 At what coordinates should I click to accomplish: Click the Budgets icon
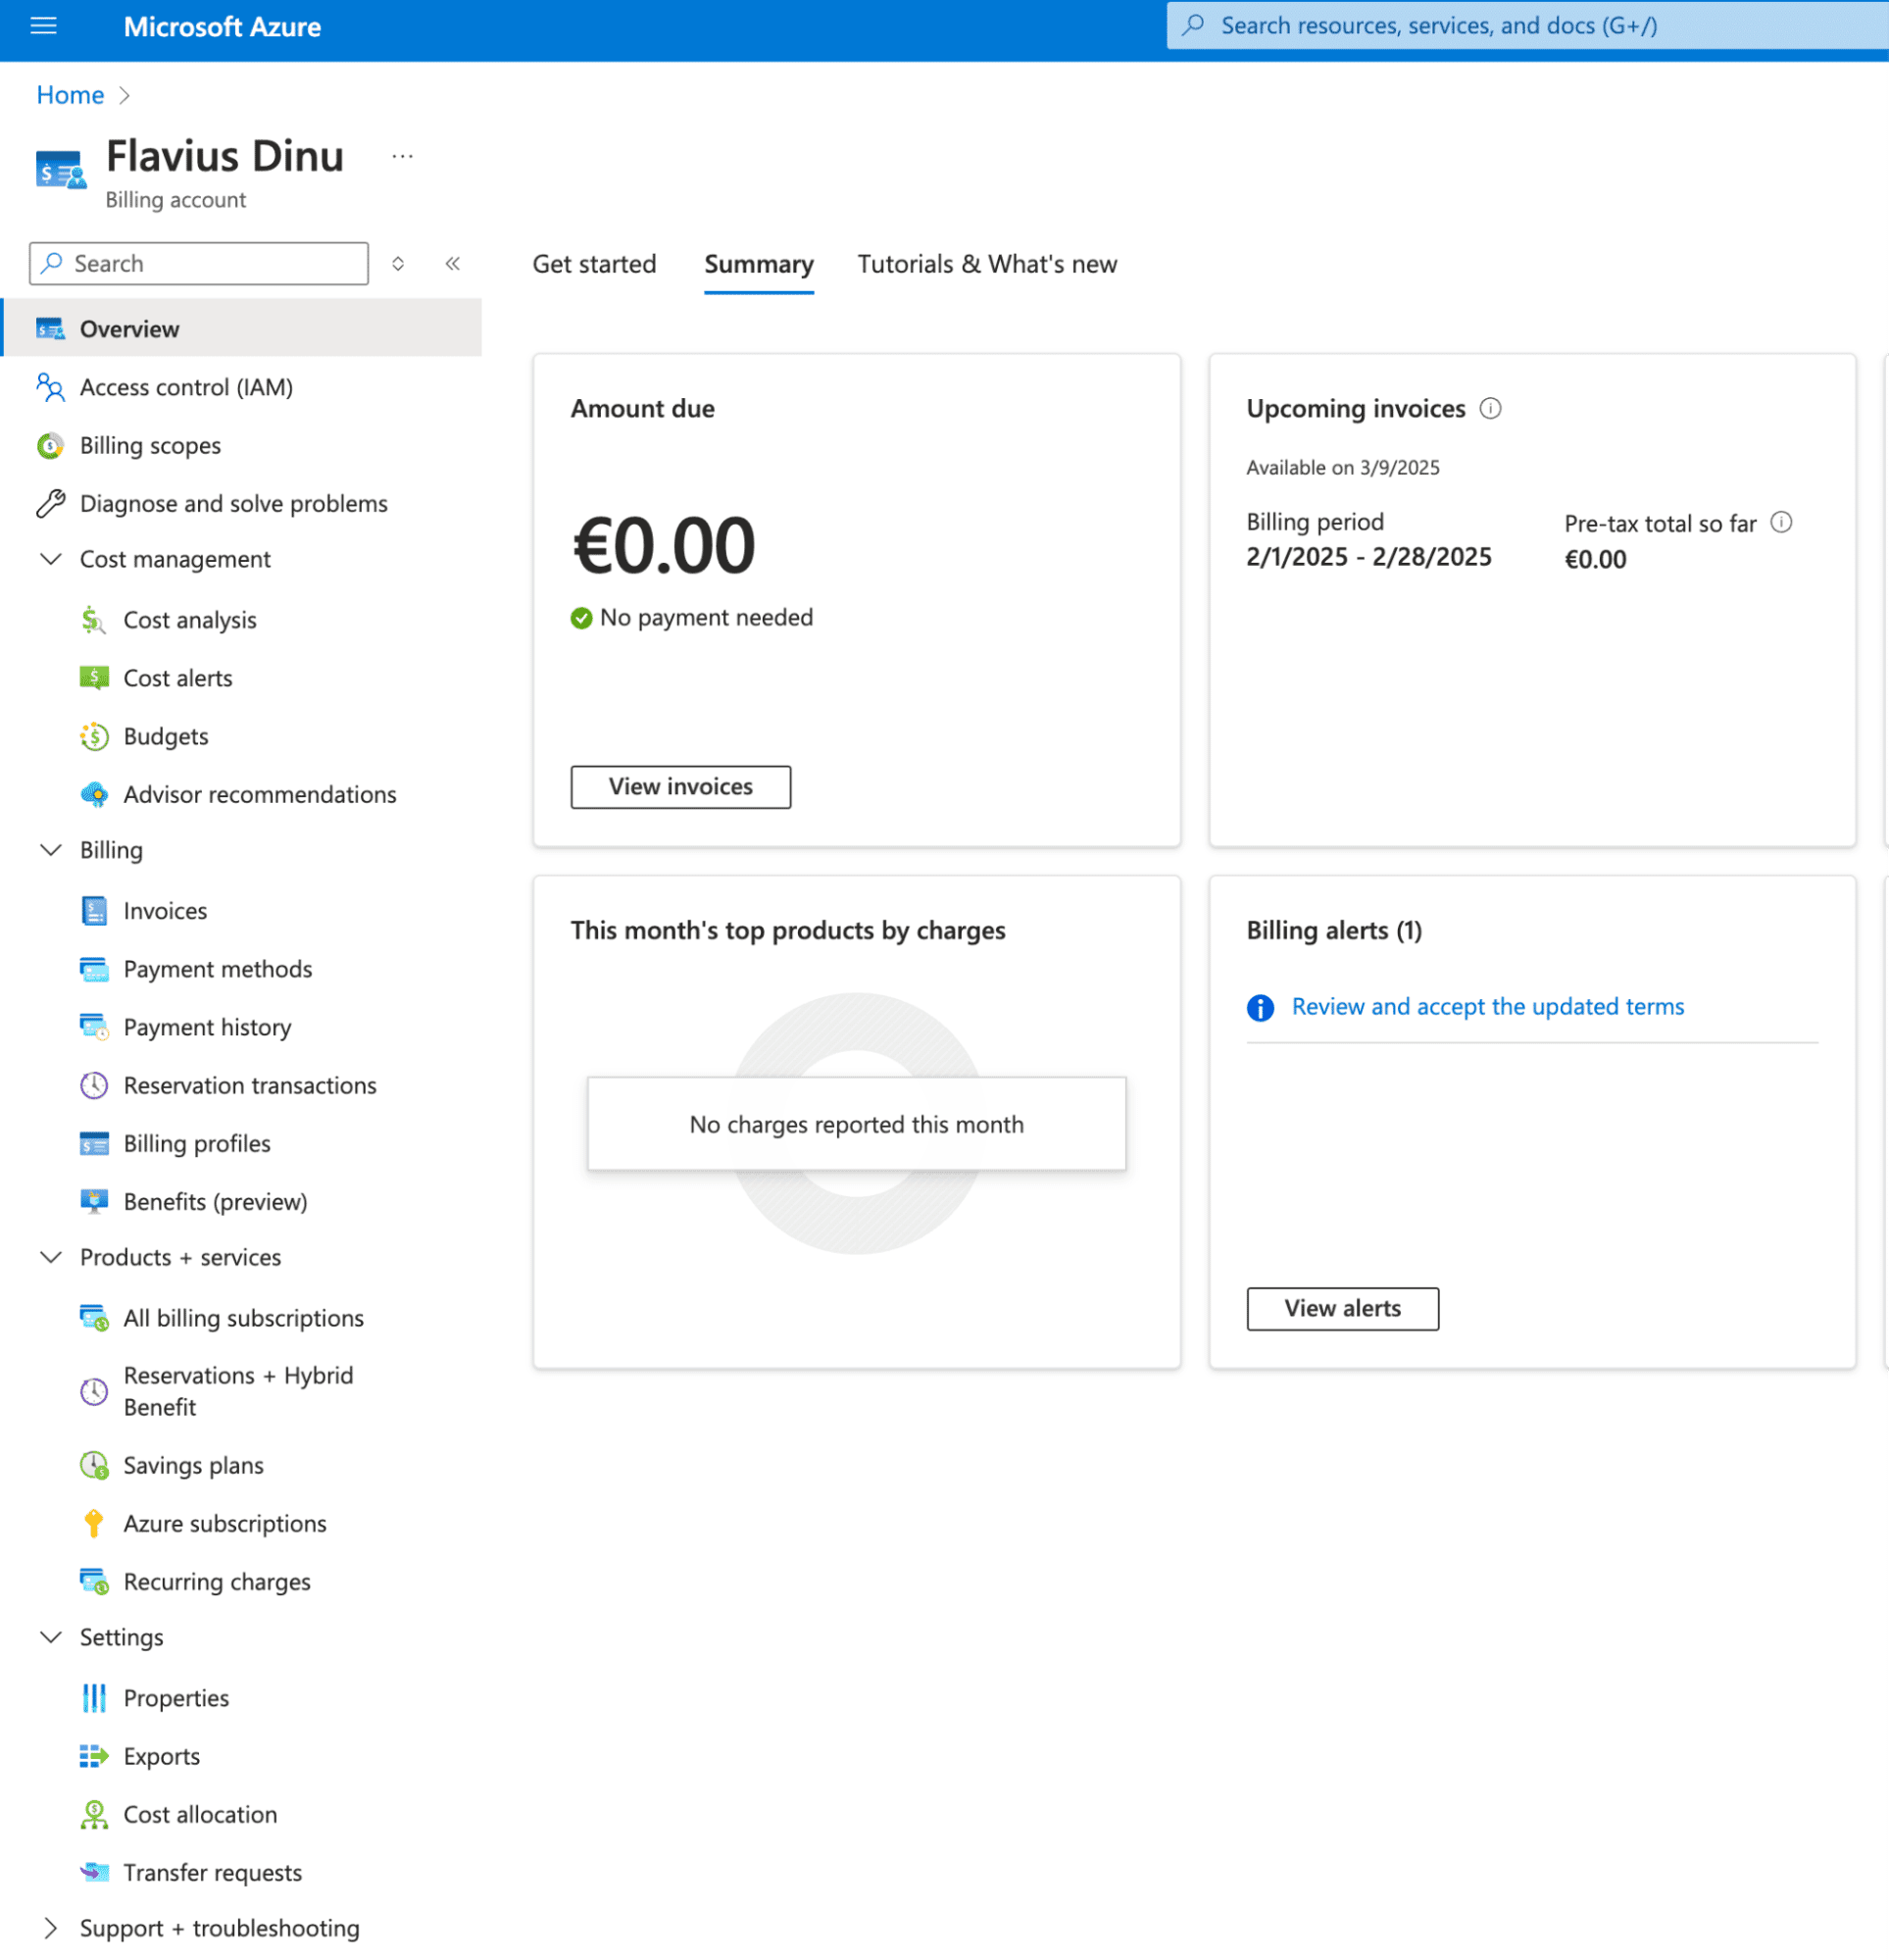click(x=94, y=736)
